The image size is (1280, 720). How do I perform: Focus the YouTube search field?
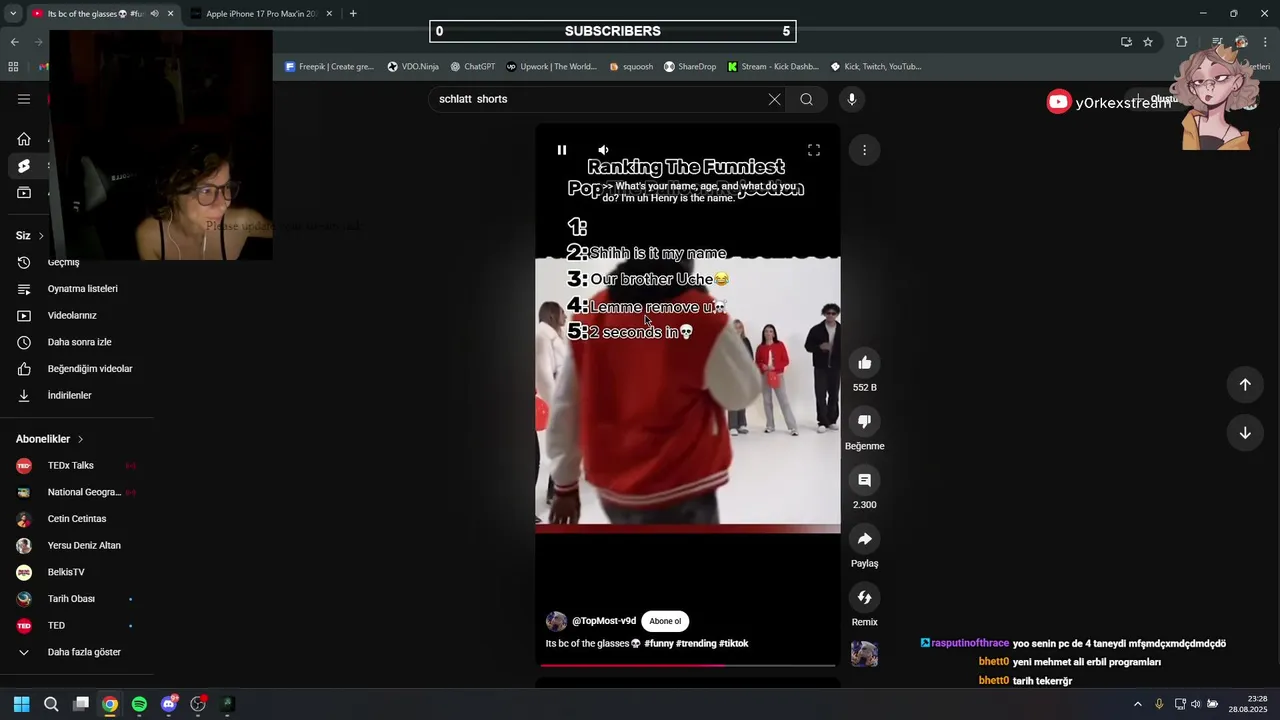600,99
